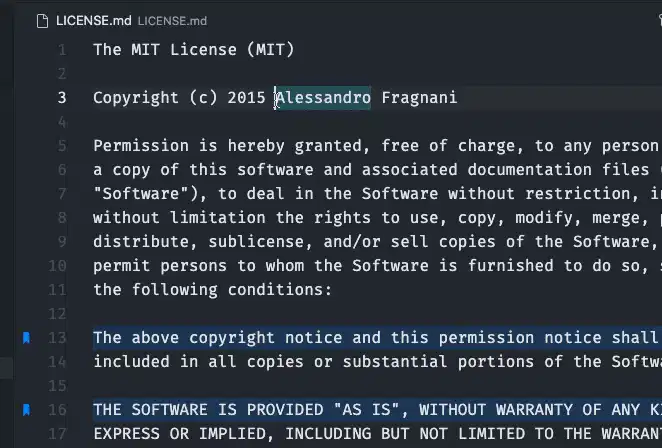Click the bookmarked line starting 'The above copyright'
The height and width of the screenshot is (448, 662).
click(x=377, y=338)
